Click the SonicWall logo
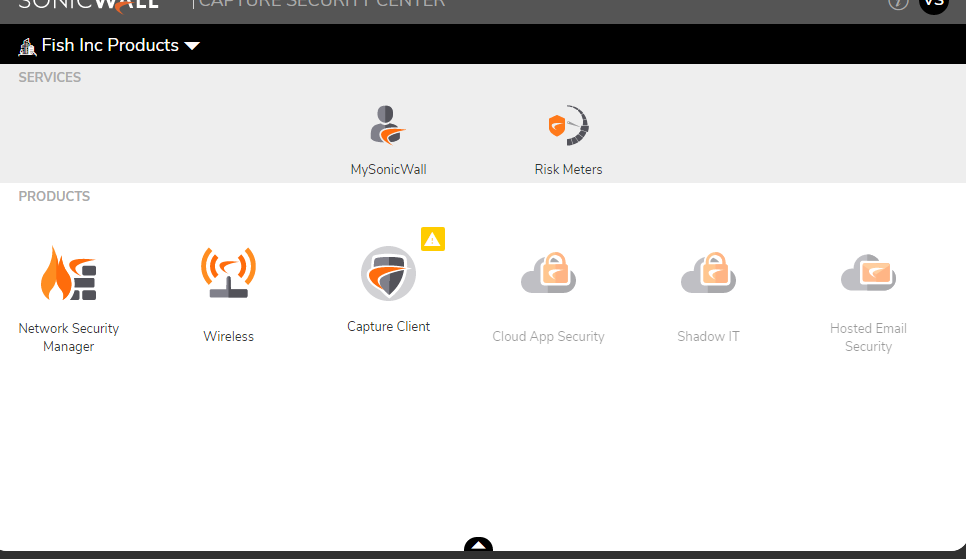The width and height of the screenshot is (966, 559). coord(88,5)
